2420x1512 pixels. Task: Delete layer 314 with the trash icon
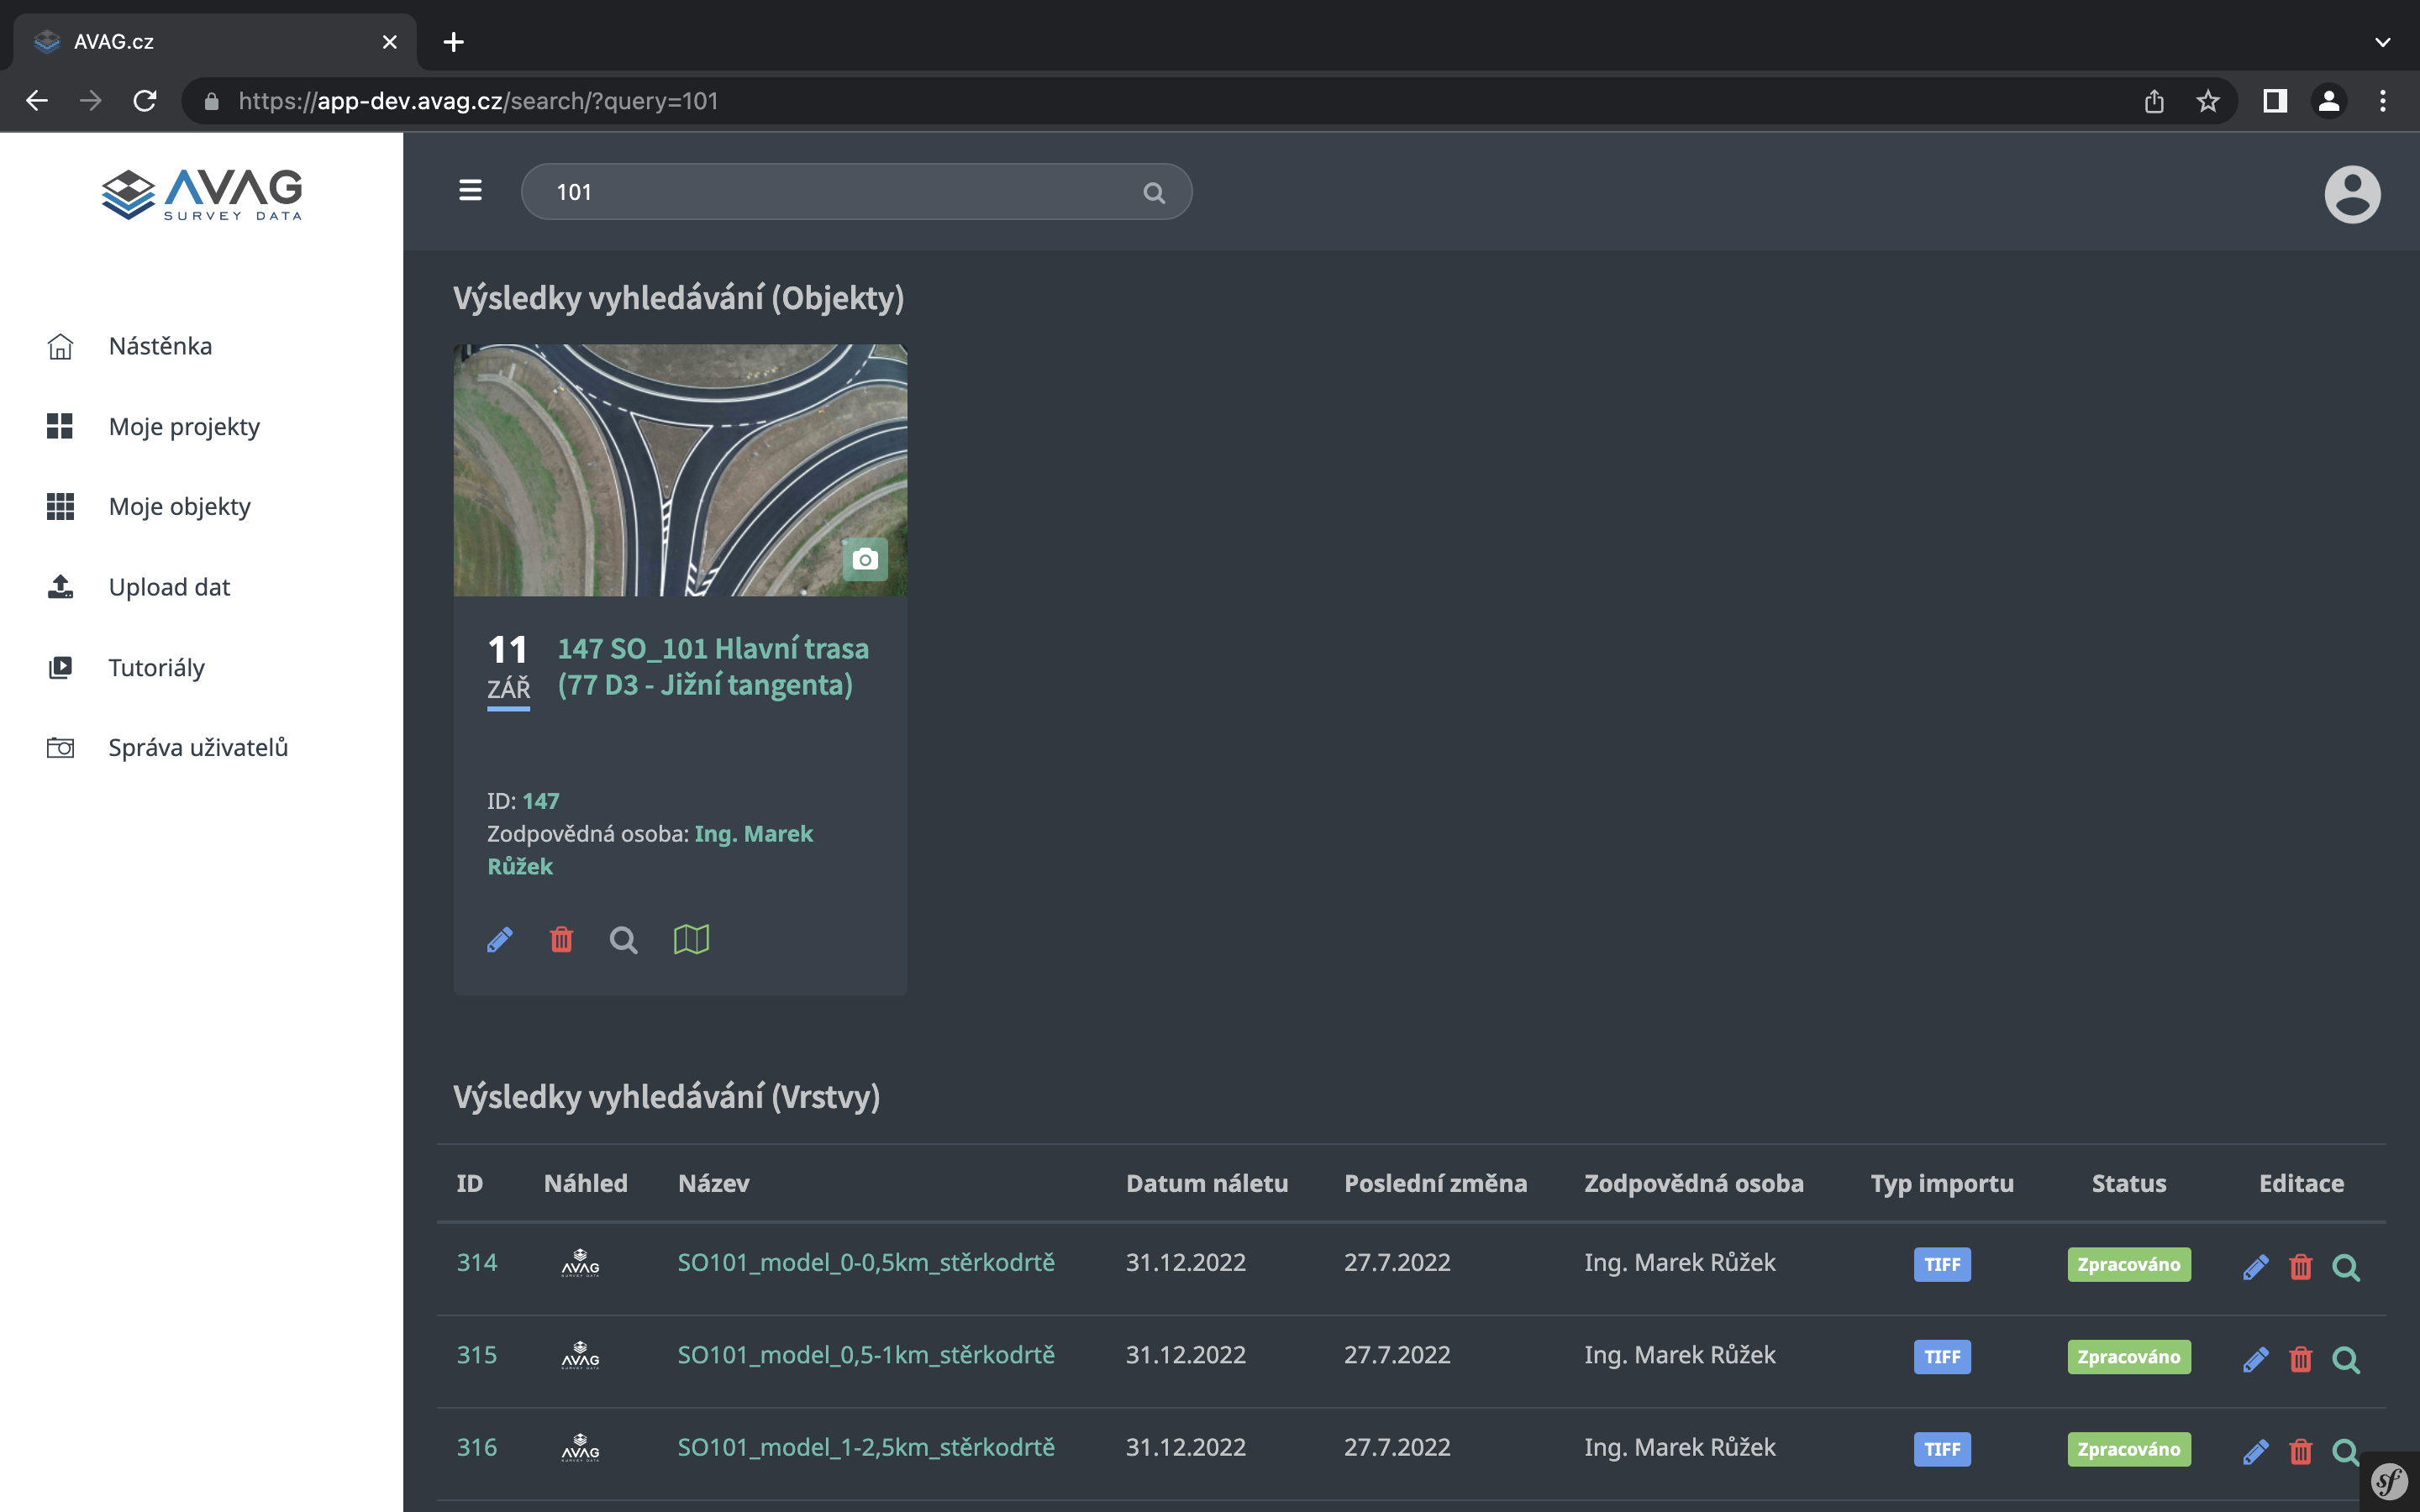click(2301, 1267)
